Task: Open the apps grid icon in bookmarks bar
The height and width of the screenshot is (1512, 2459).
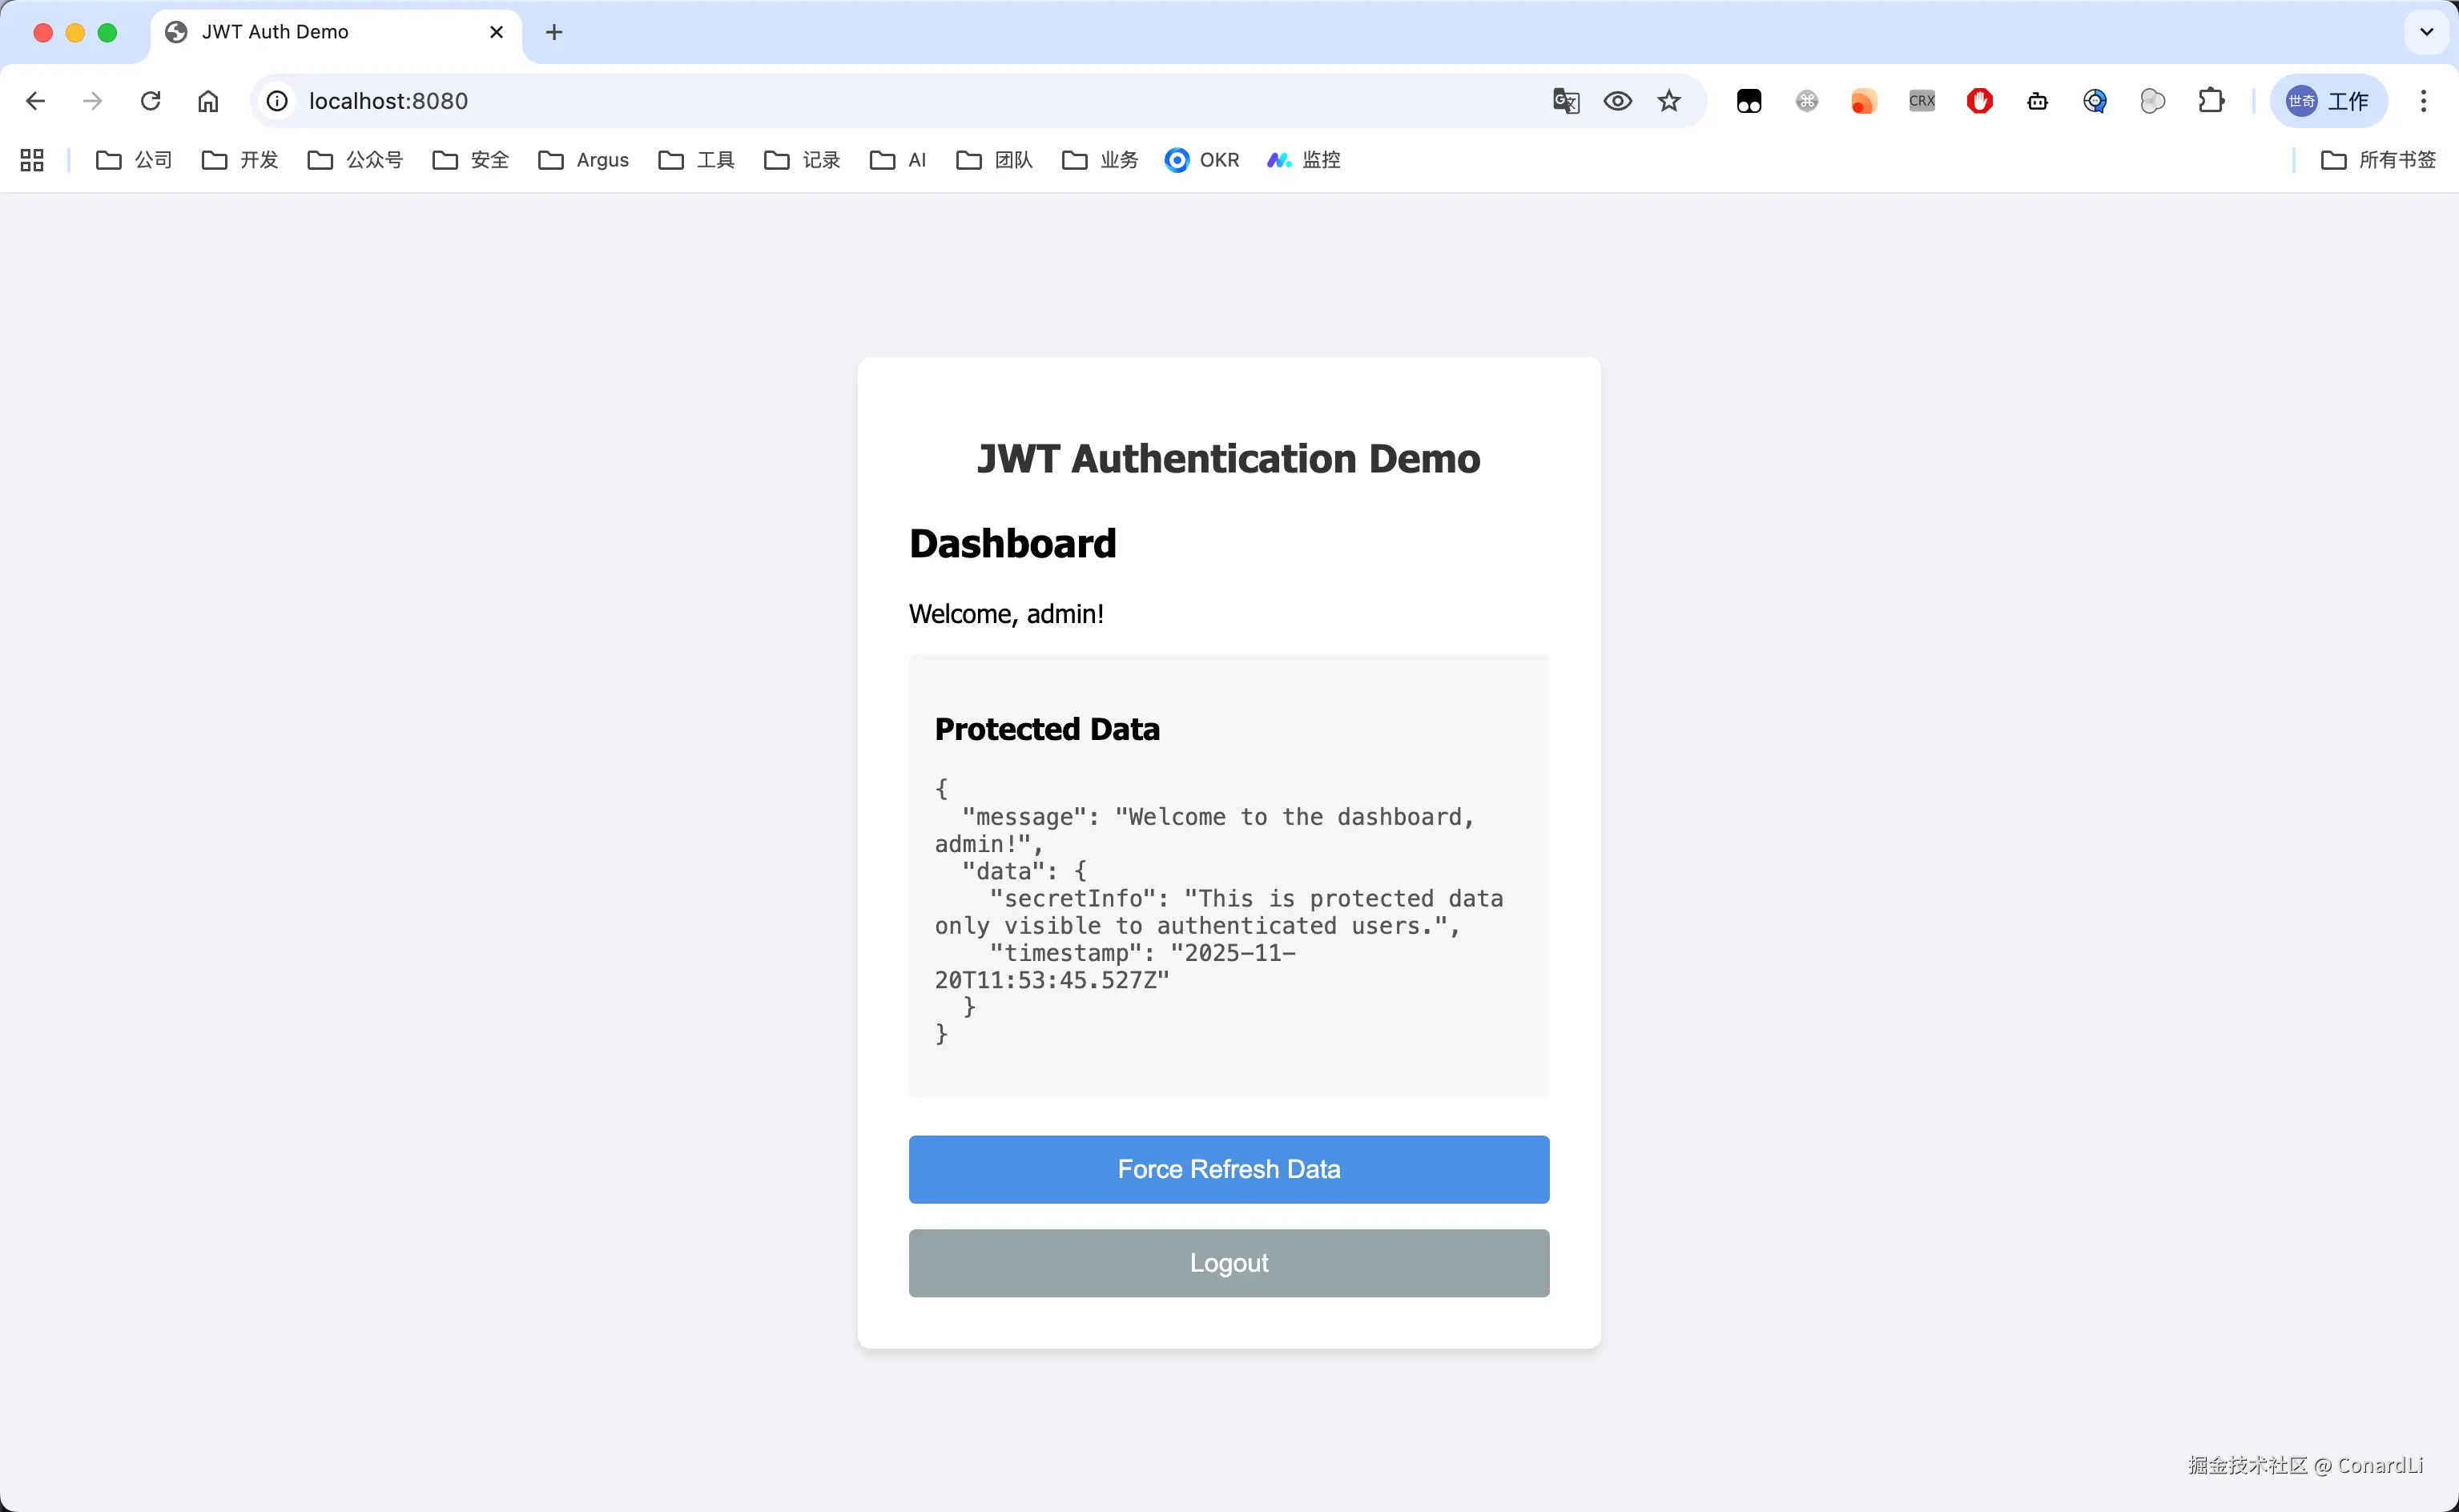Action: 32,160
